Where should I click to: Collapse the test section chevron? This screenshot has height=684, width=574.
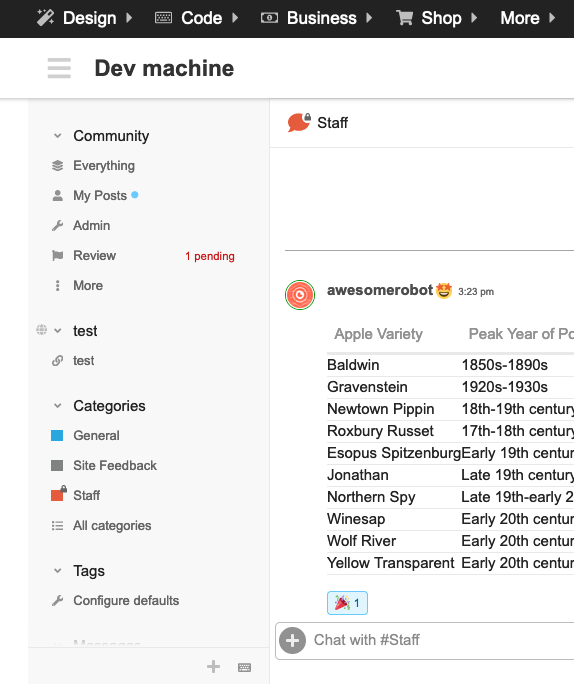point(58,331)
